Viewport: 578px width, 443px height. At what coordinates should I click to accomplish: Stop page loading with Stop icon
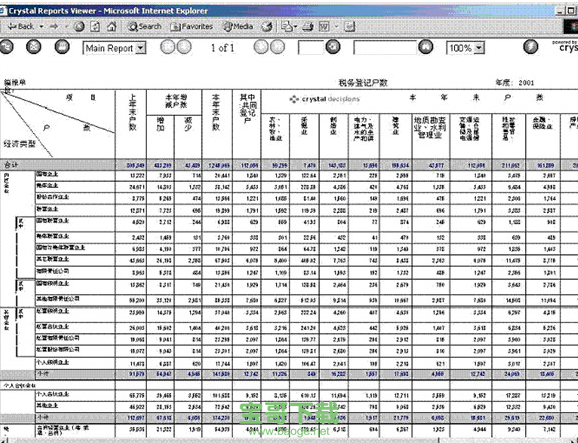click(x=79, y=27)
